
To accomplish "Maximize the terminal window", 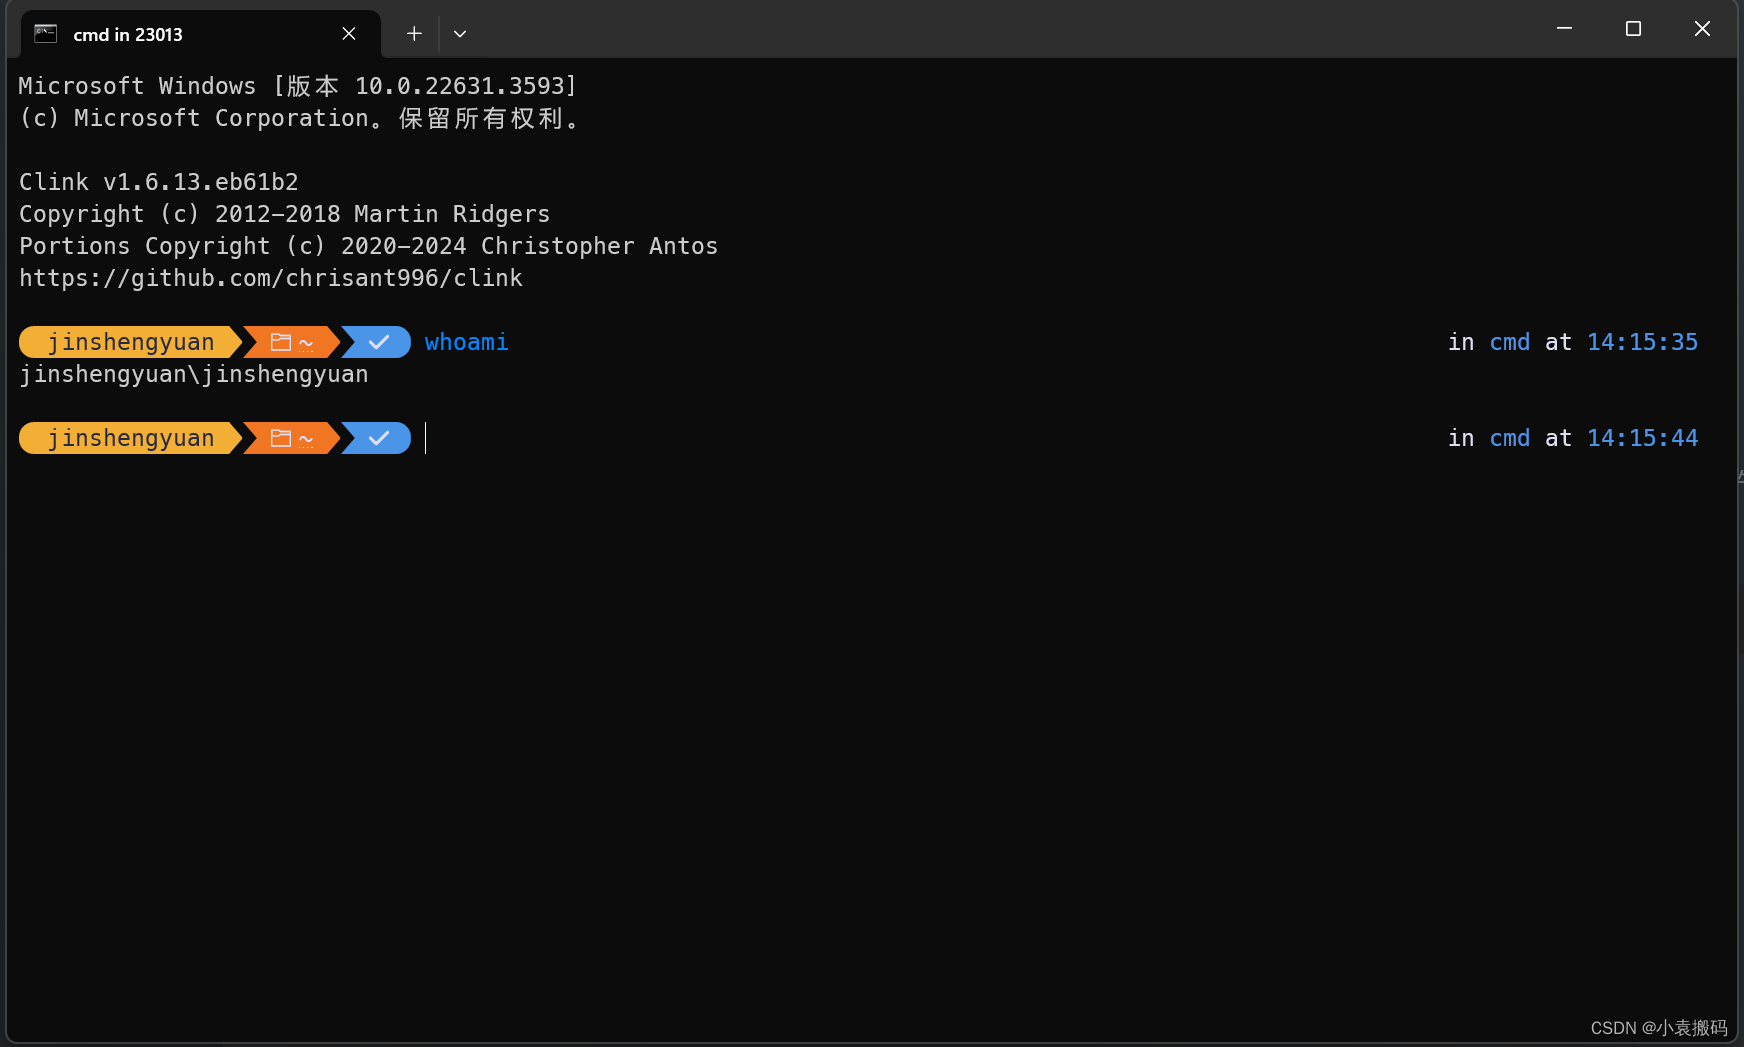I will pos(1633,29).
